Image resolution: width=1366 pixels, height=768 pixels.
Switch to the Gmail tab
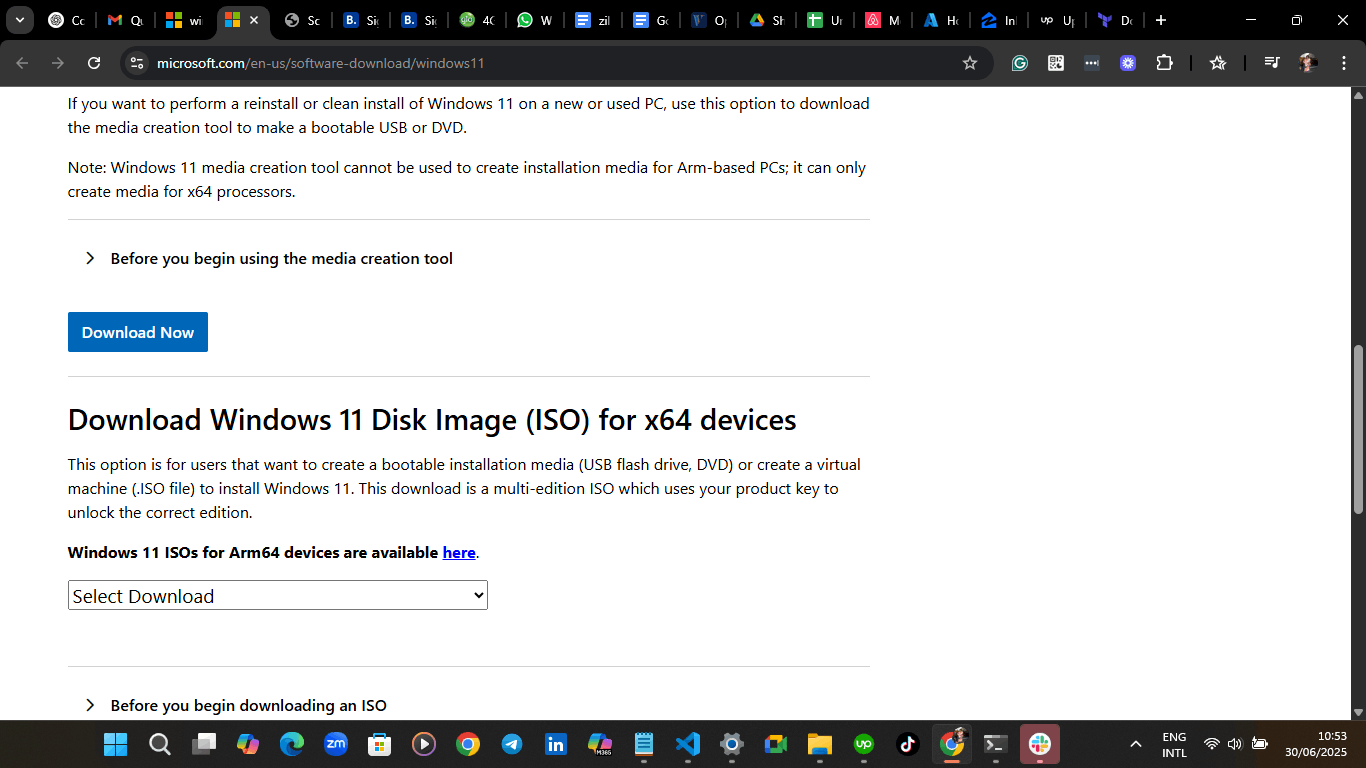point(125,20)
